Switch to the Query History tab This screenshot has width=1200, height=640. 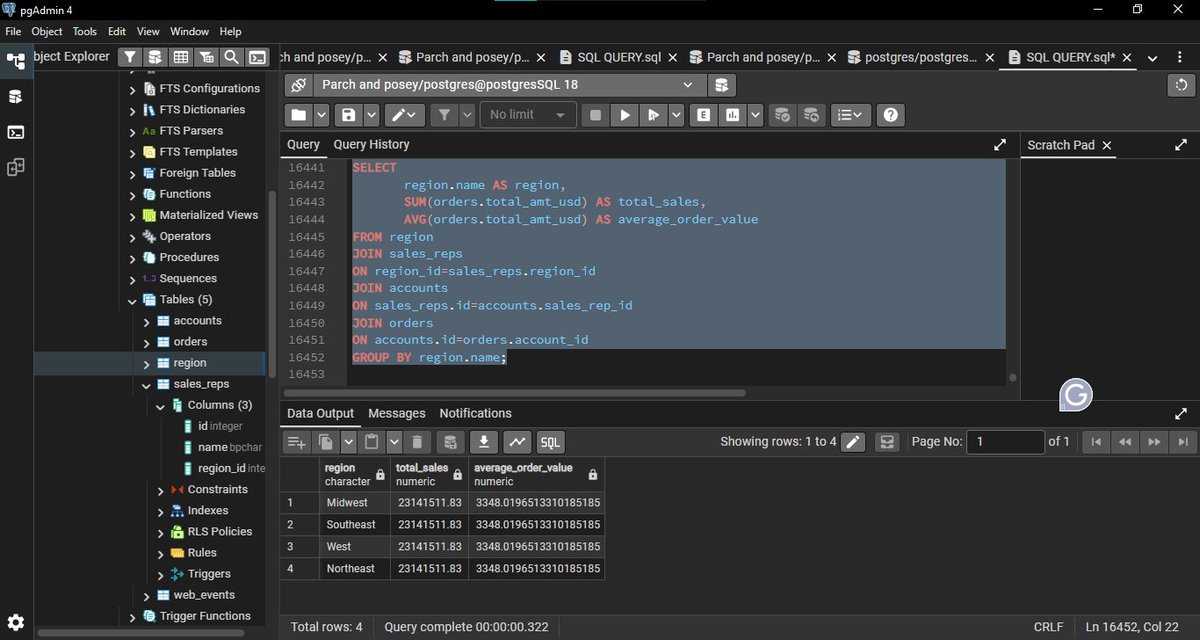coord(371,145)
